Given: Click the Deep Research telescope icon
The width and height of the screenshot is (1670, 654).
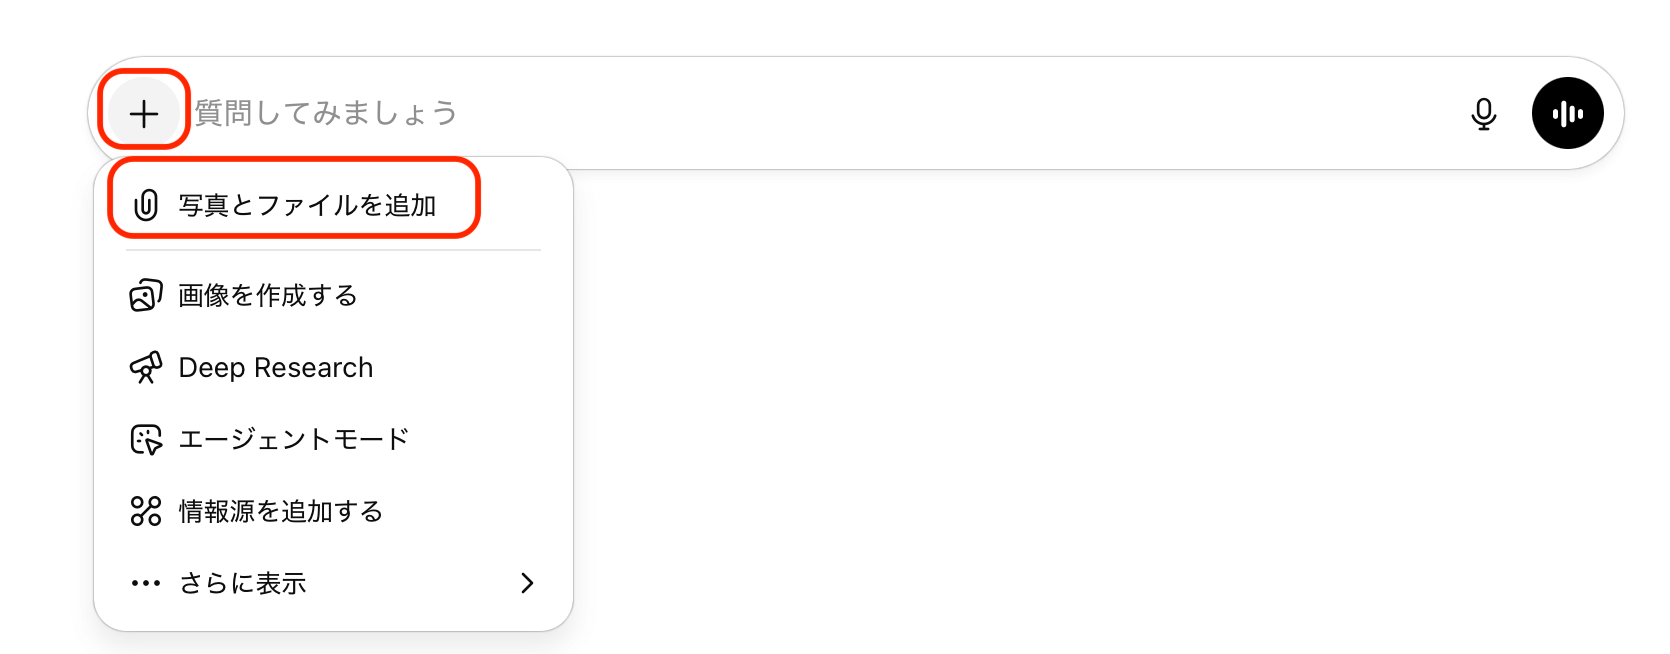Looking at the screenshot, I should tap(146, 368).
